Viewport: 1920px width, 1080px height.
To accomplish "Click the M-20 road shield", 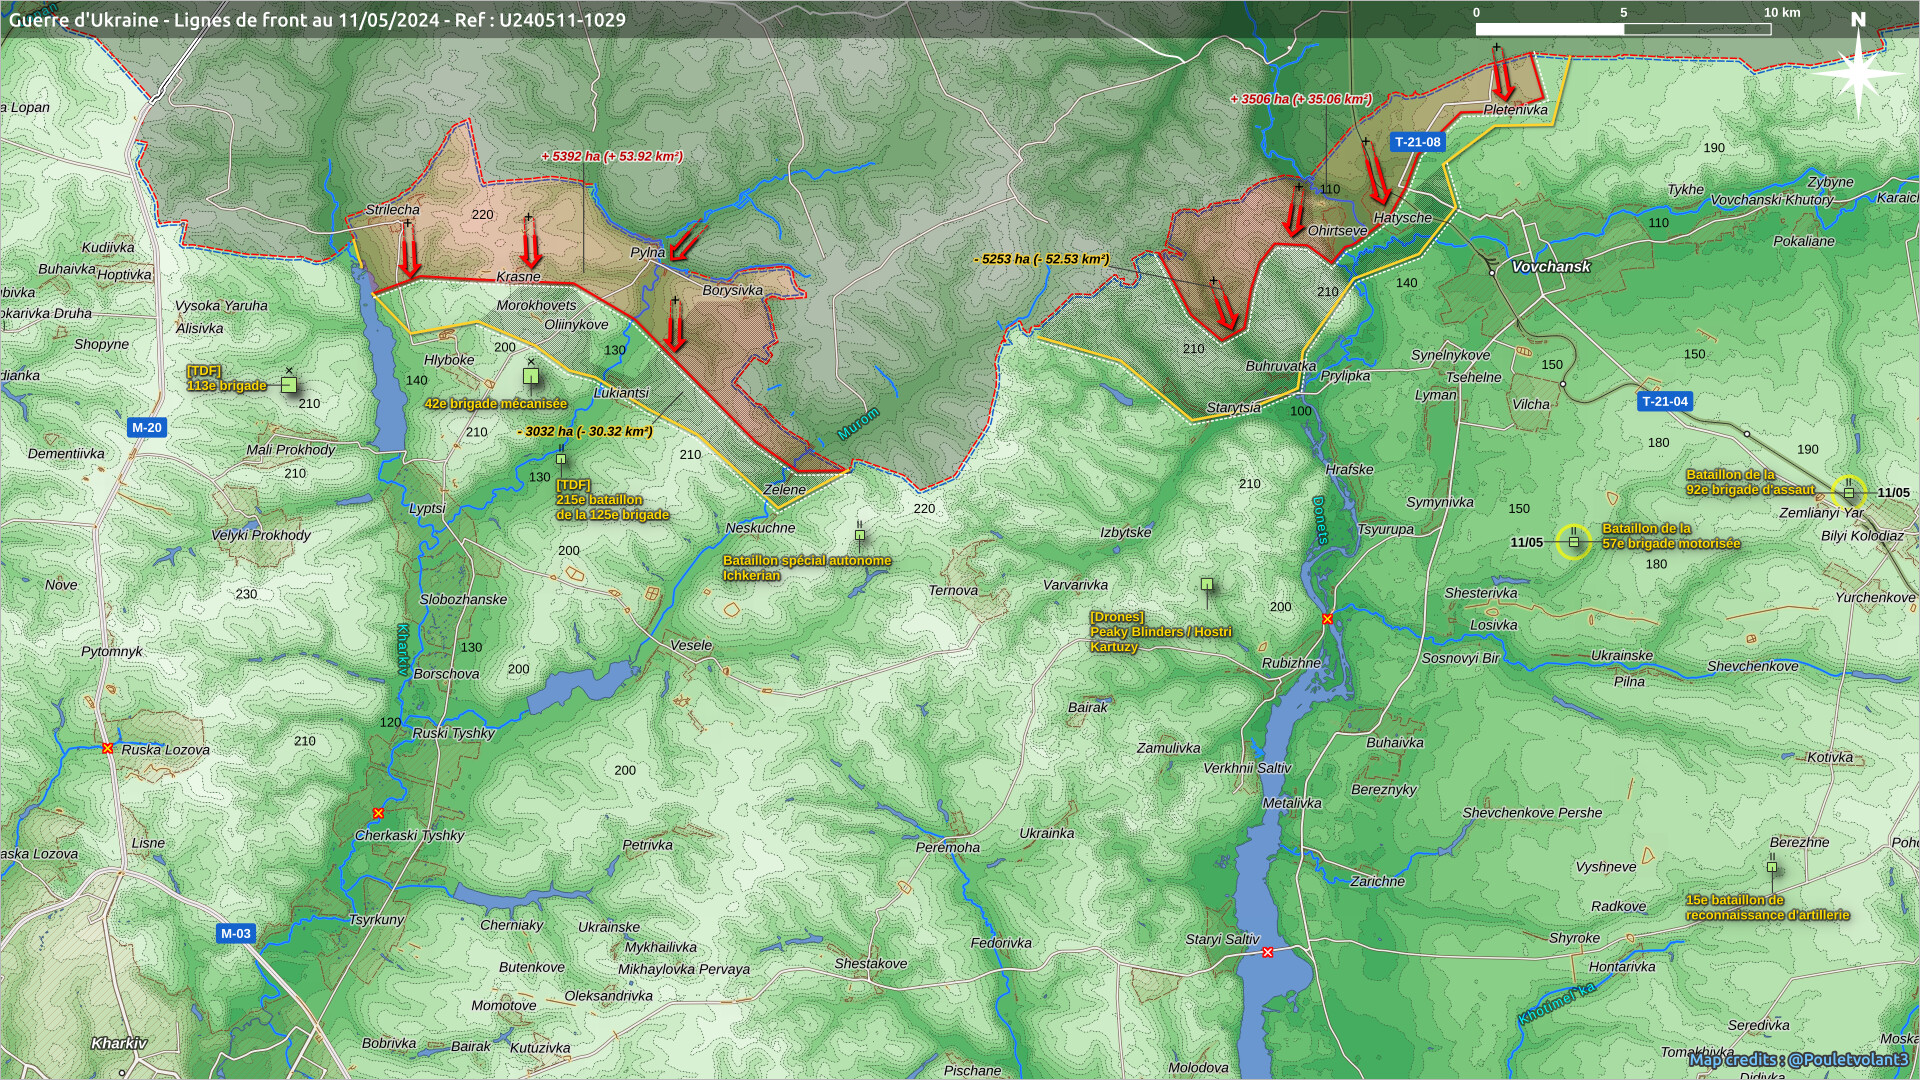I will pyautogui.click(x=146, y=428).
